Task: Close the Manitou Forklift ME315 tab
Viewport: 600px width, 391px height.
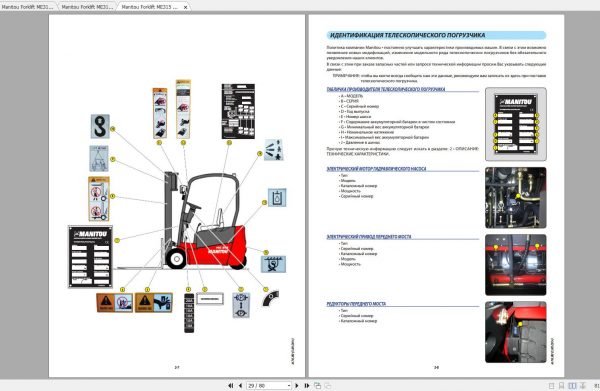Action: (186, 7)
